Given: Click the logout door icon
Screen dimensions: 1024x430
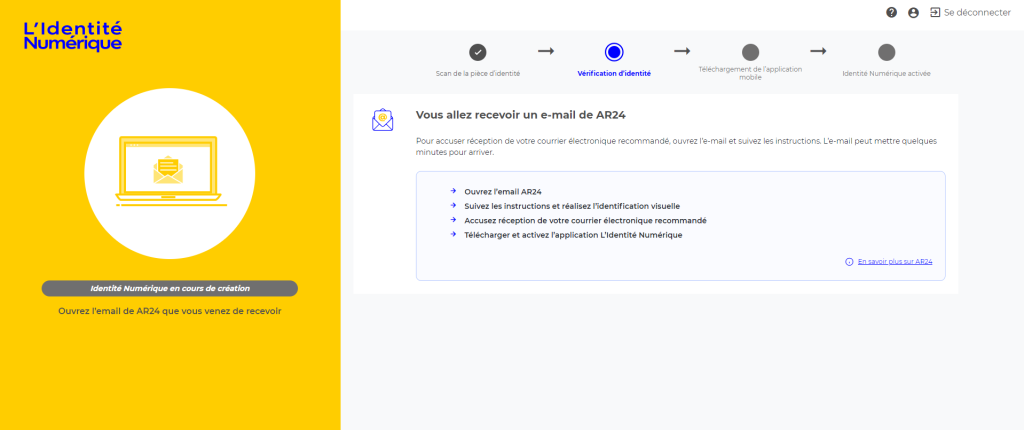Looking at the screenshot, I should (935, 12).
